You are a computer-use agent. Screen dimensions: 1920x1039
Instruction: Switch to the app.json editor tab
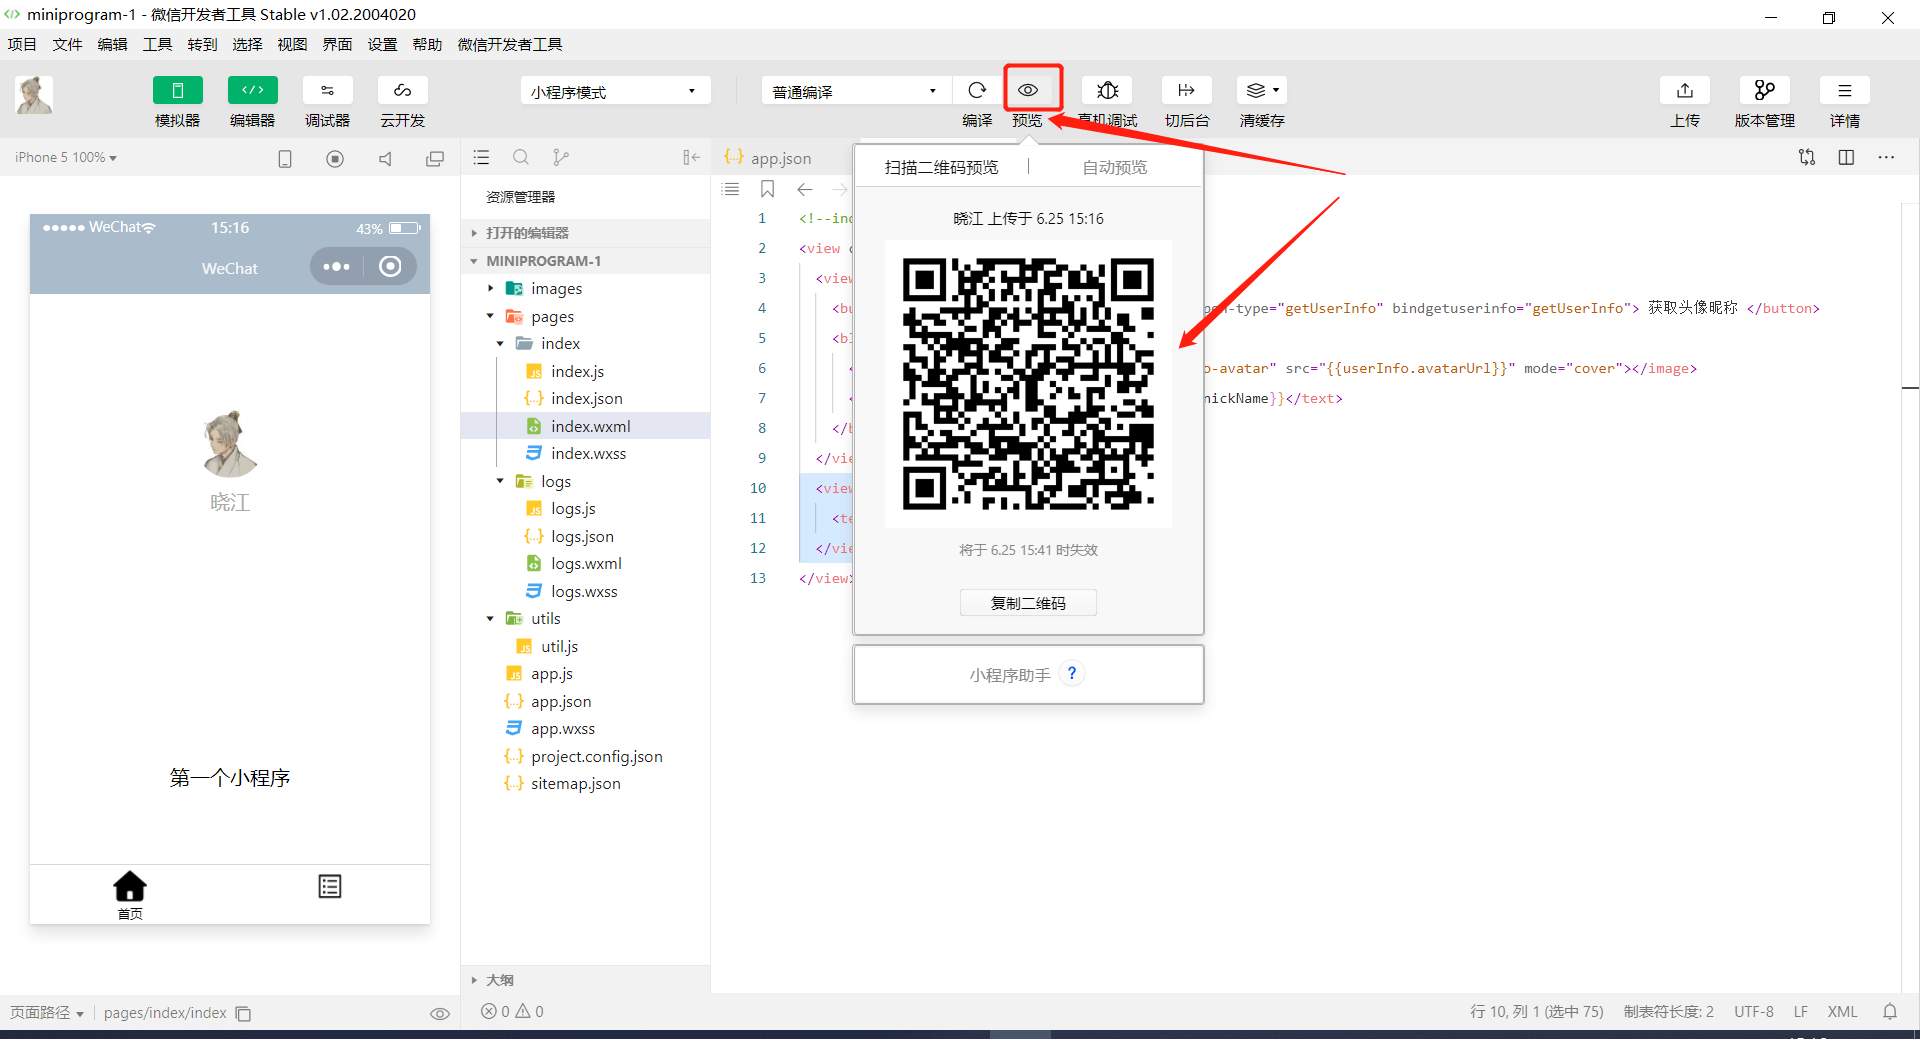pos(768,158)
